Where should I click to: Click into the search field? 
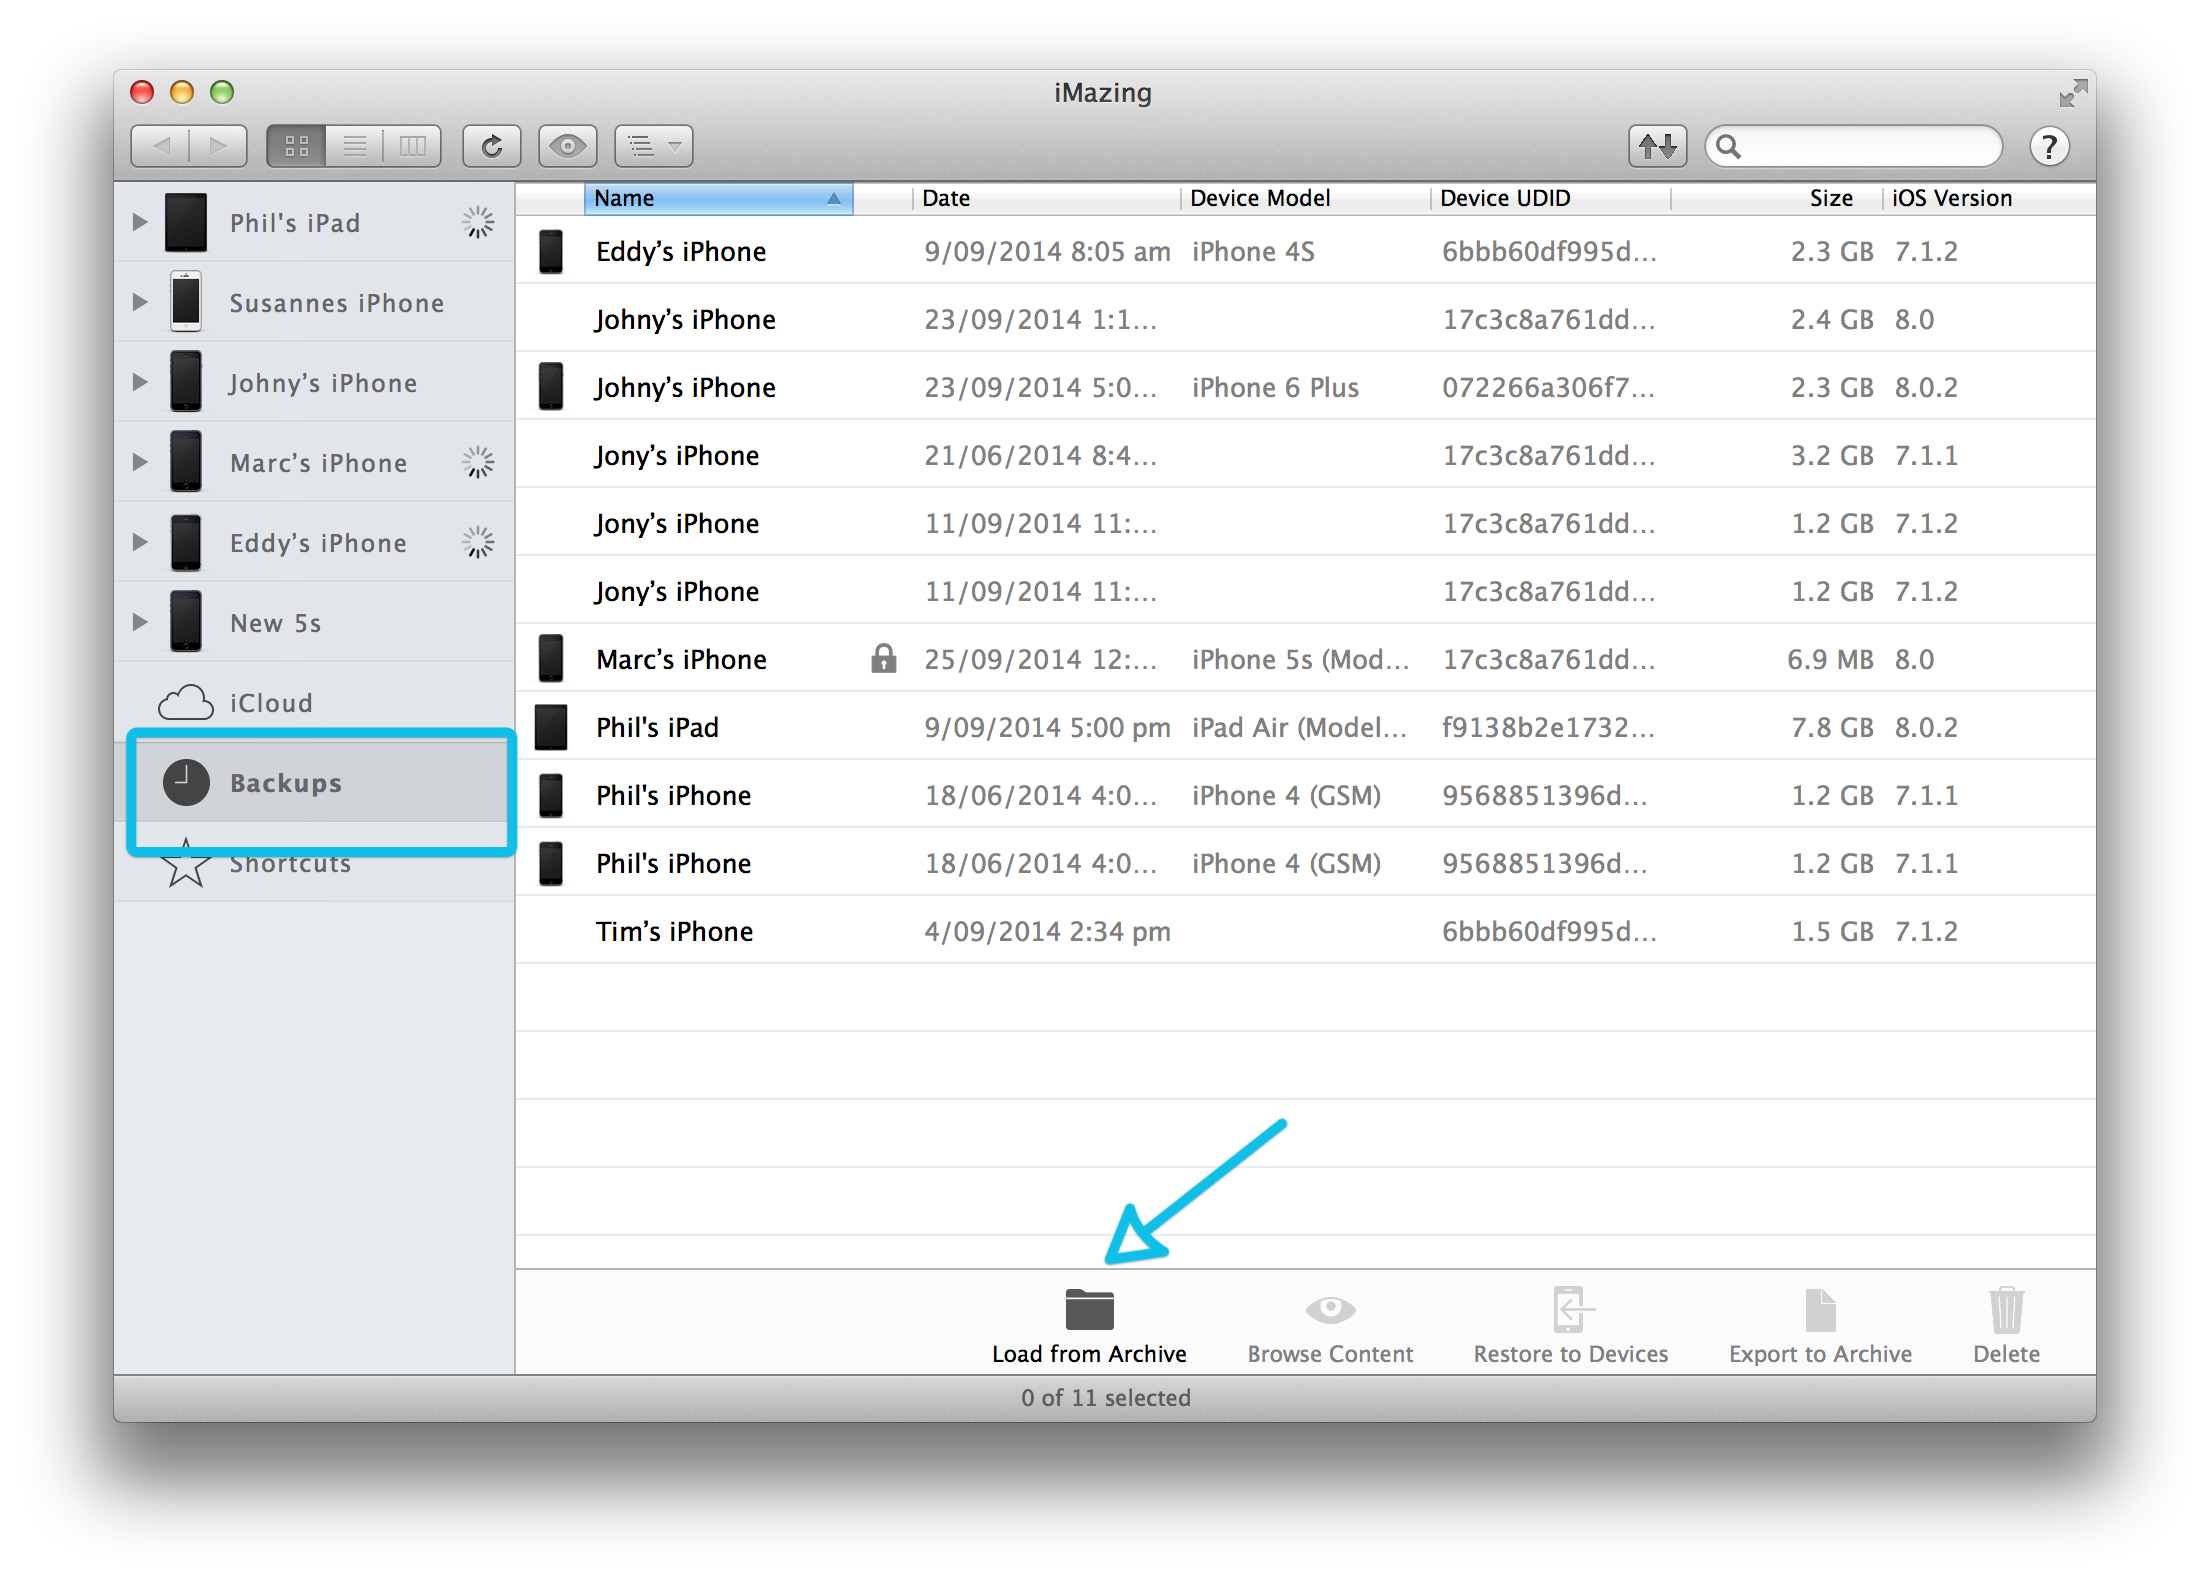(1855, 147)
